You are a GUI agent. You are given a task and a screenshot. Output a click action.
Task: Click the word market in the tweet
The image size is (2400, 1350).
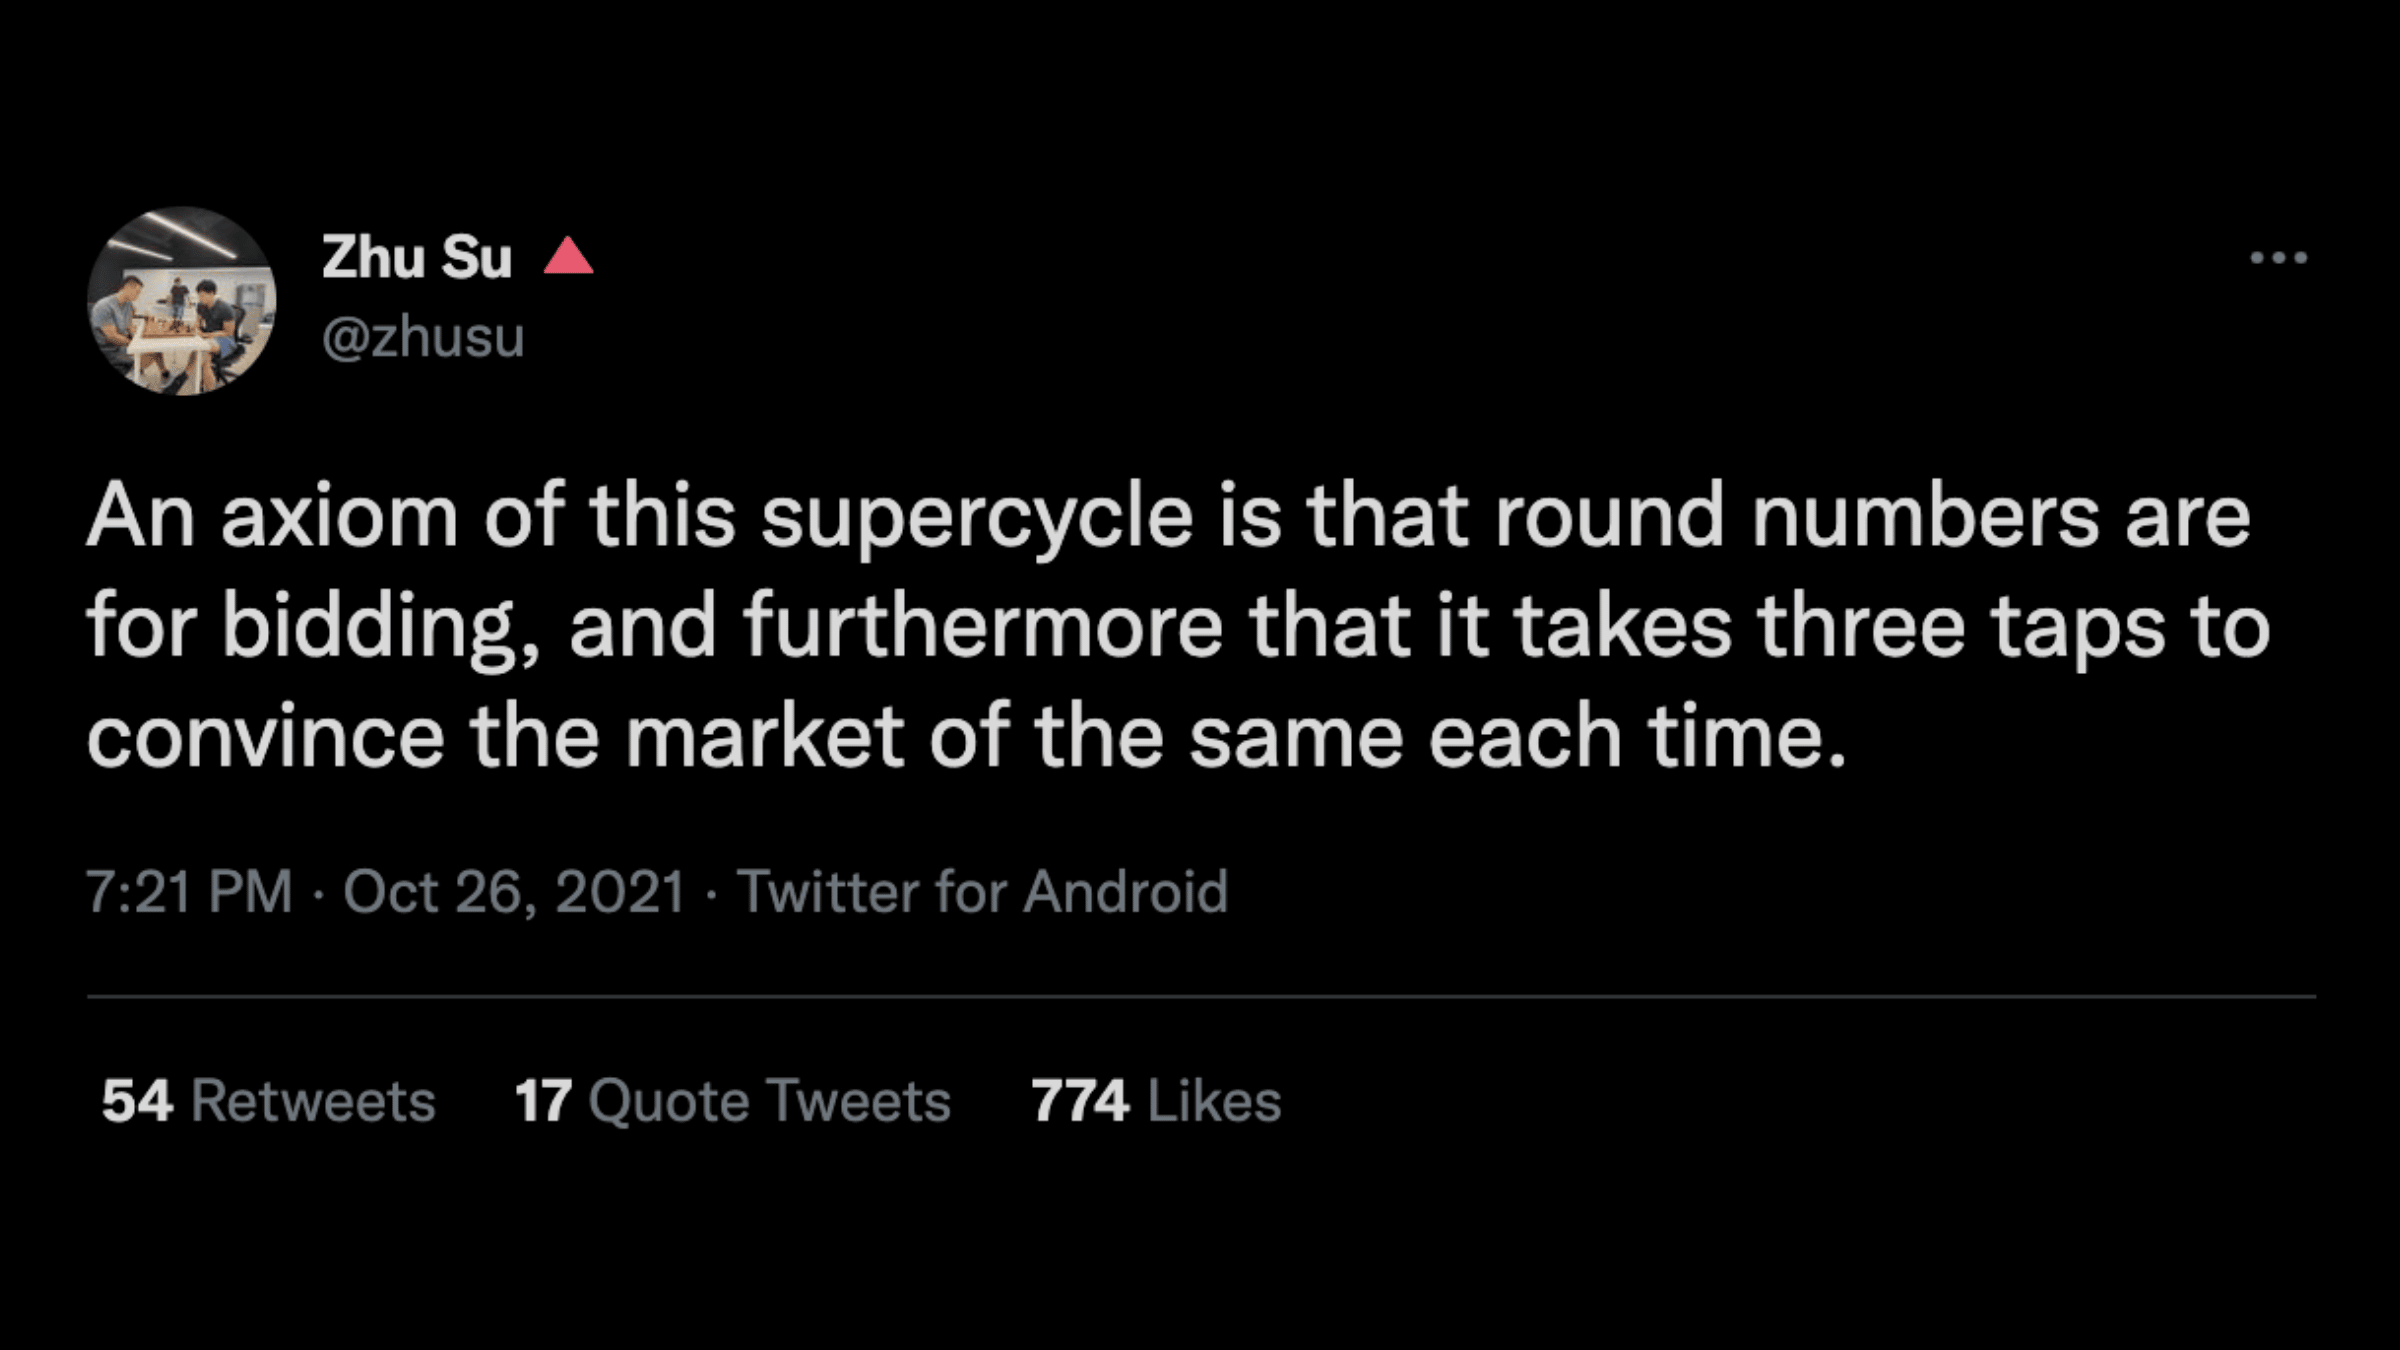click(765, 736)
